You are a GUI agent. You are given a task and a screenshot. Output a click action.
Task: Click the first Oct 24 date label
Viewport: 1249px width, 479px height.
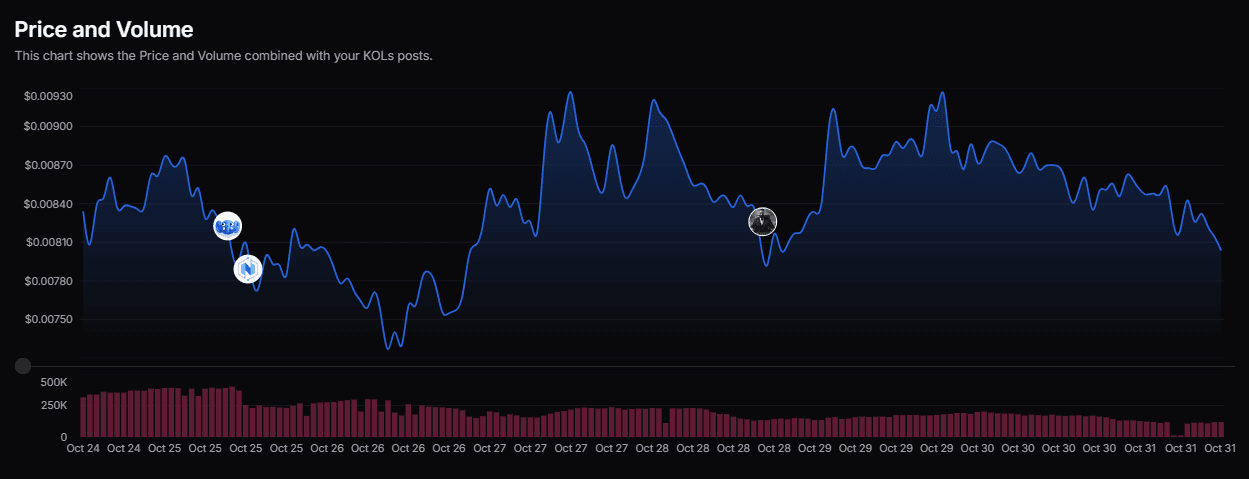point(83,449)
